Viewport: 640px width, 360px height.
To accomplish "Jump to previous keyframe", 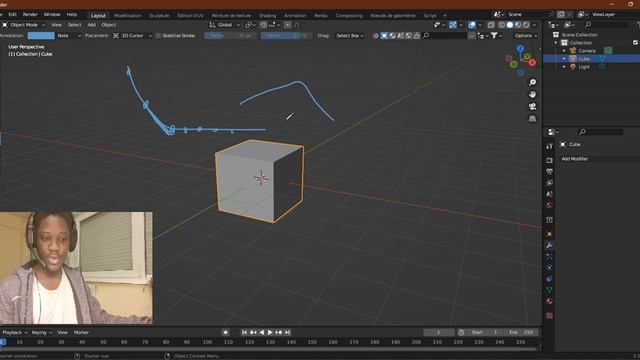I will click(253, 333).
